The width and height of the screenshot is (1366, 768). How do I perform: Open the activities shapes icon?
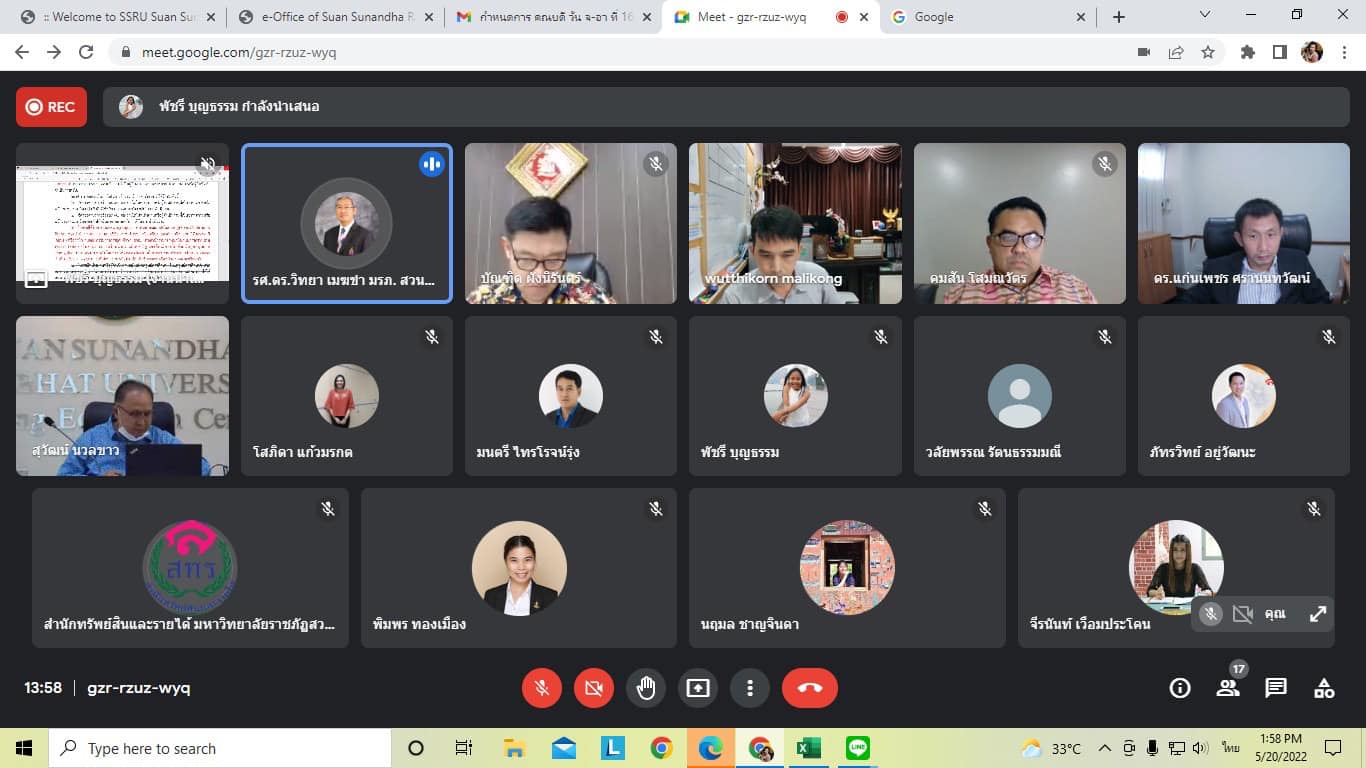click(x=1324, y=688)
